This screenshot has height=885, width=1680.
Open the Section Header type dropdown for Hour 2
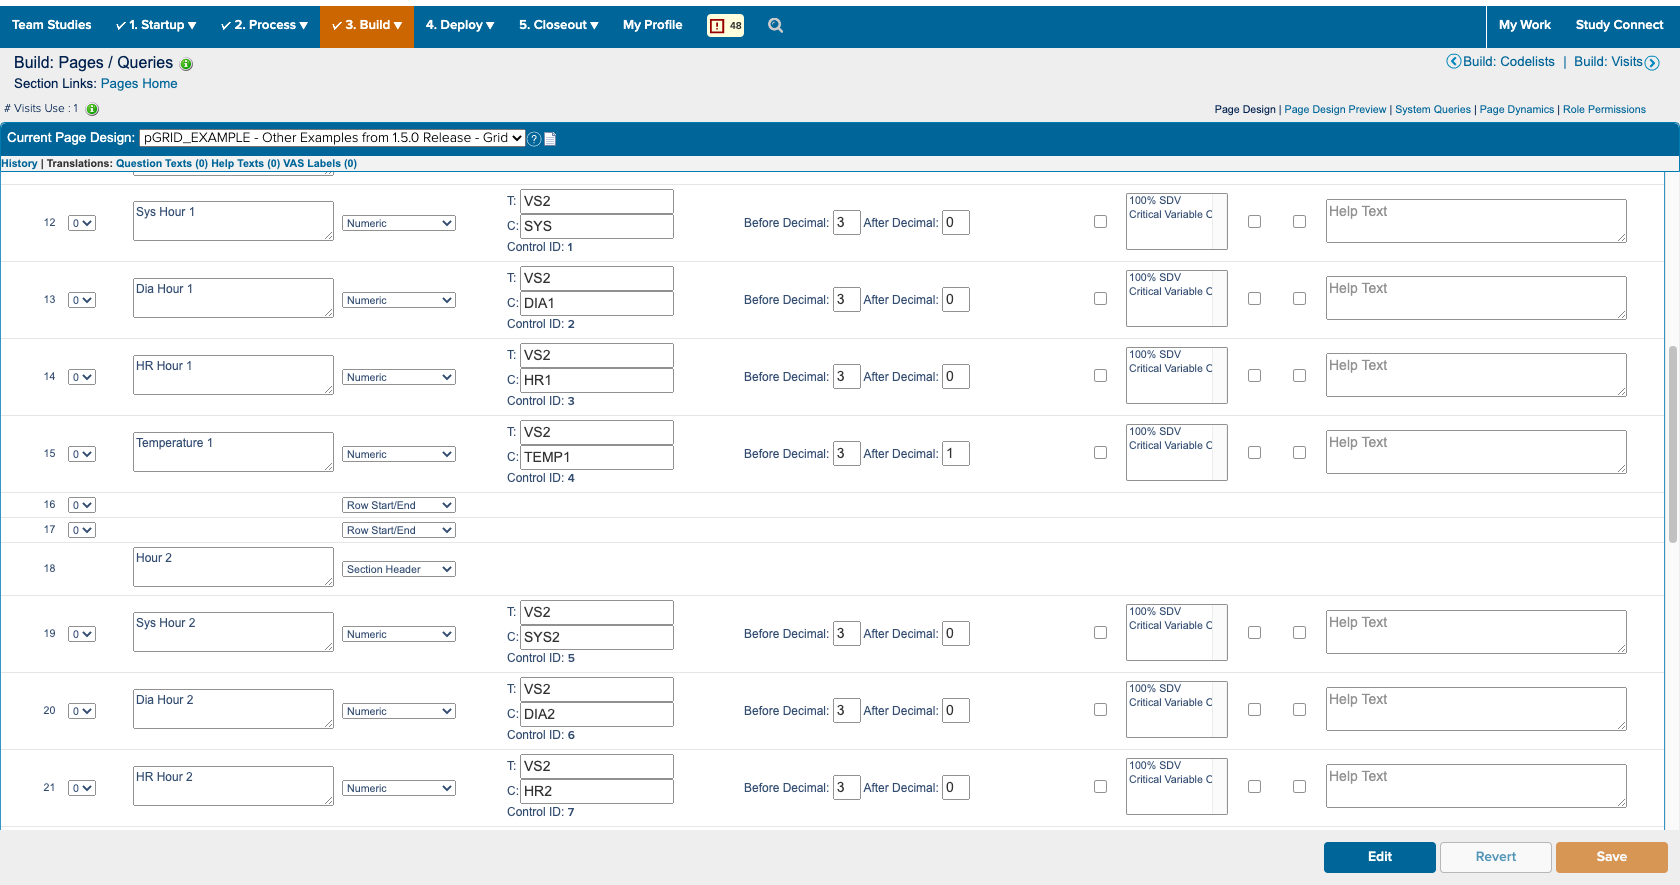pos(399,570)
